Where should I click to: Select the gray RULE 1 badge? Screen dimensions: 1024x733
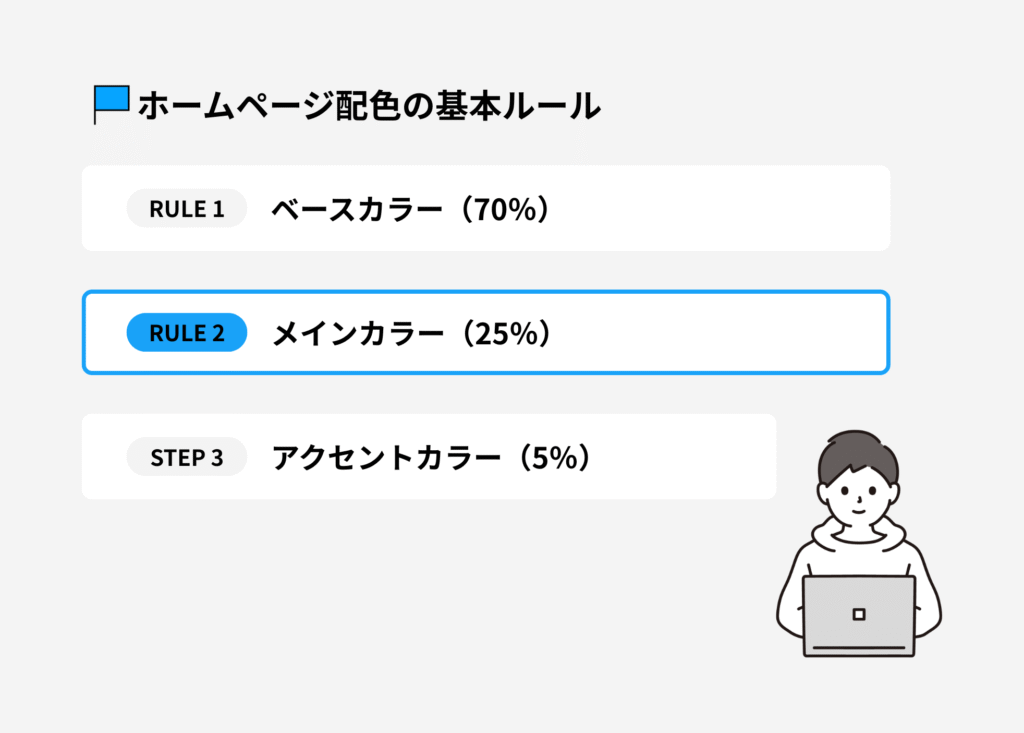coord(186,208)
